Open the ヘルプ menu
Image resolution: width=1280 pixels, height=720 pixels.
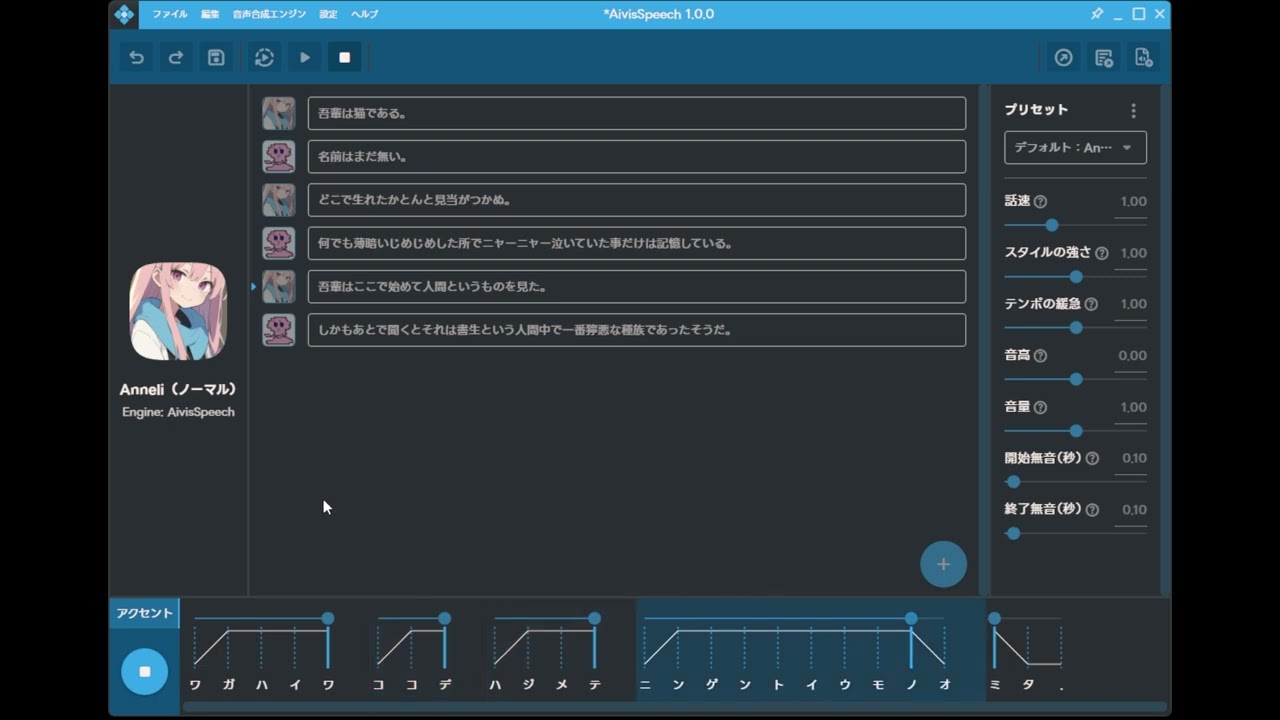point(364,14)
